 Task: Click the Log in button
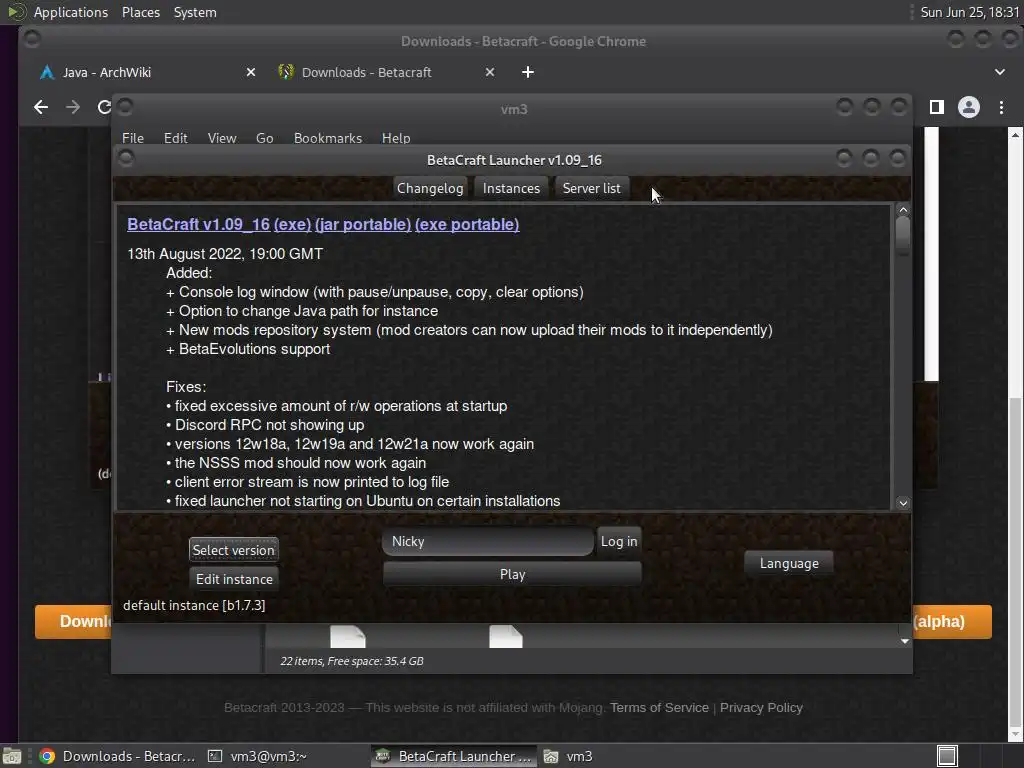(x=618, y=541)
